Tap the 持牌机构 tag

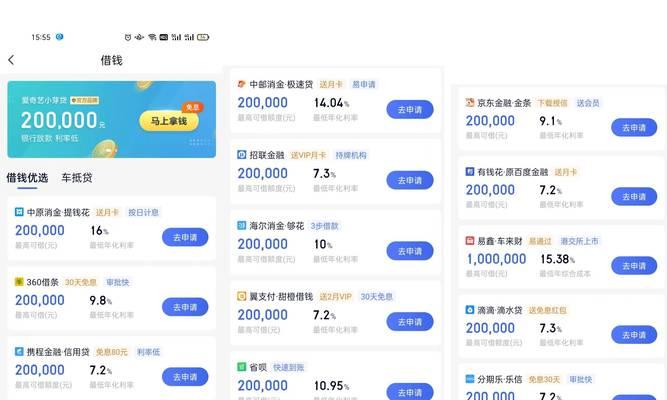pyautogui.click(x=351, y=155)
